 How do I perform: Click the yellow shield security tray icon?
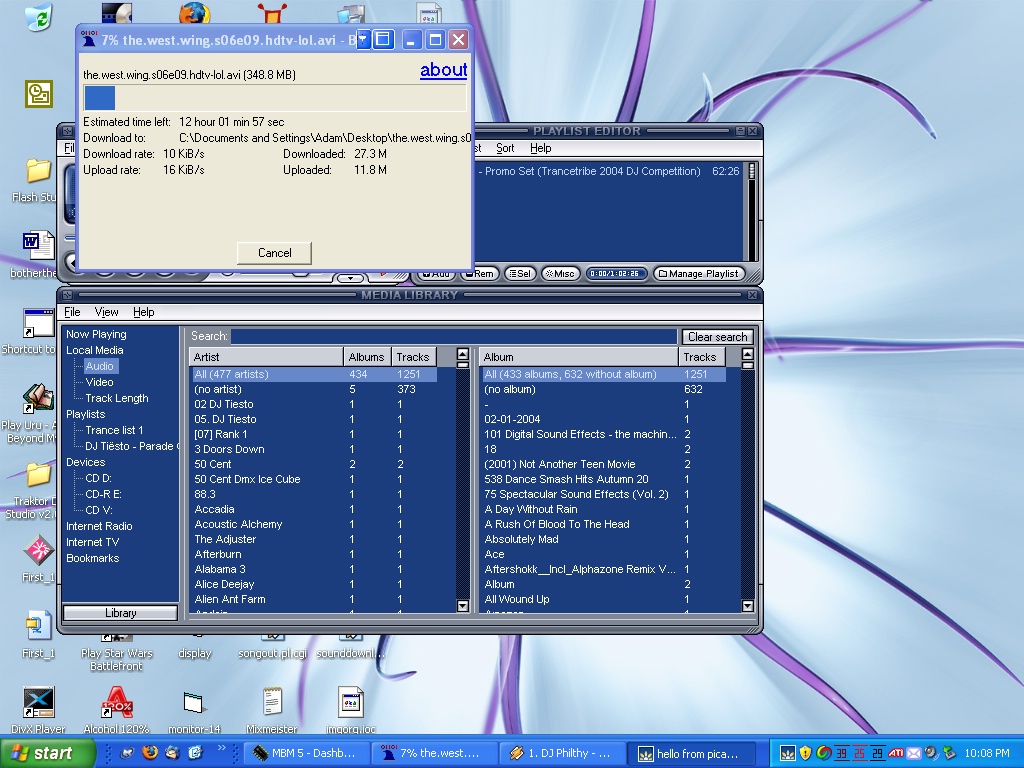806,753
